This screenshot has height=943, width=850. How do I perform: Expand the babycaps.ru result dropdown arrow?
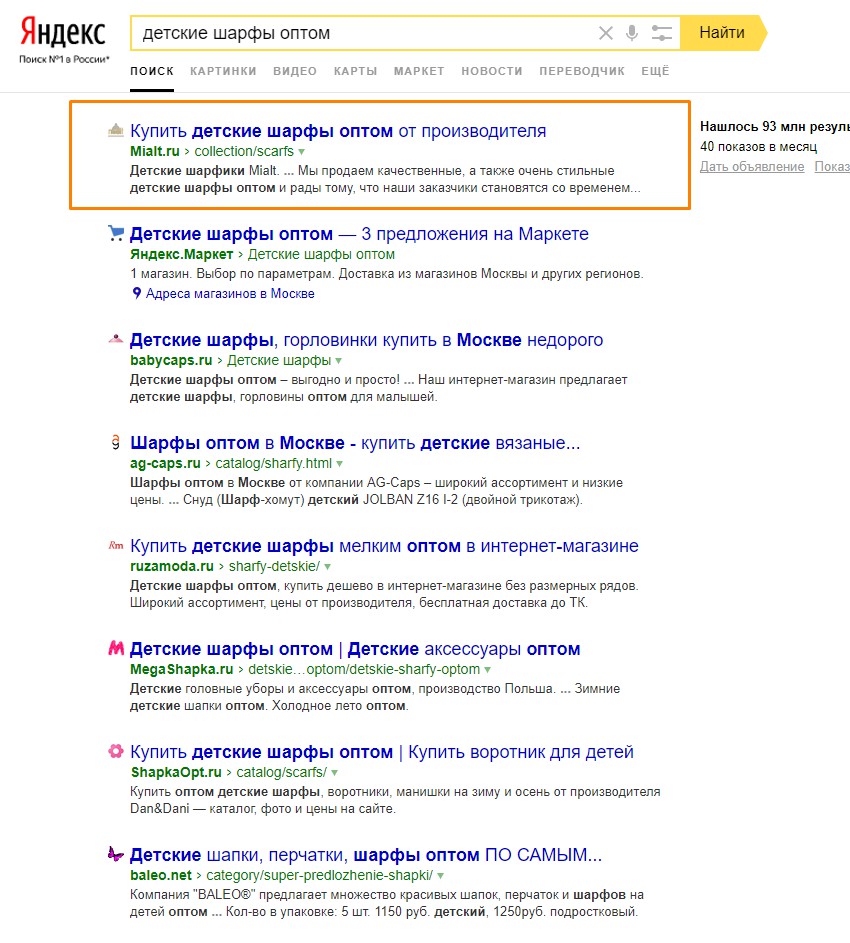tap(339, 361)
